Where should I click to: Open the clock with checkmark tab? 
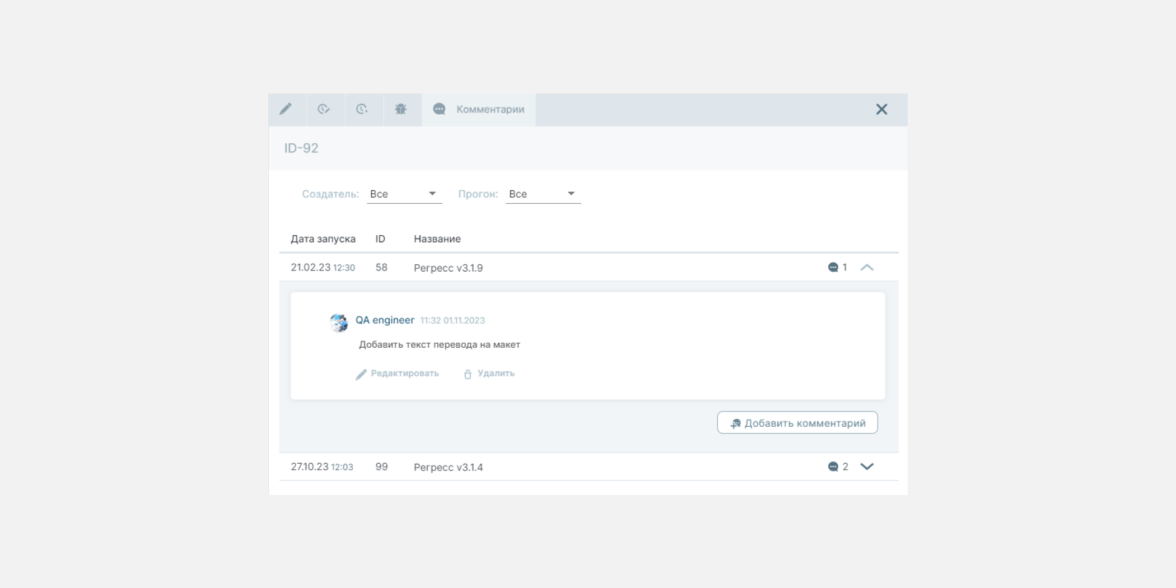pos(325,110)
